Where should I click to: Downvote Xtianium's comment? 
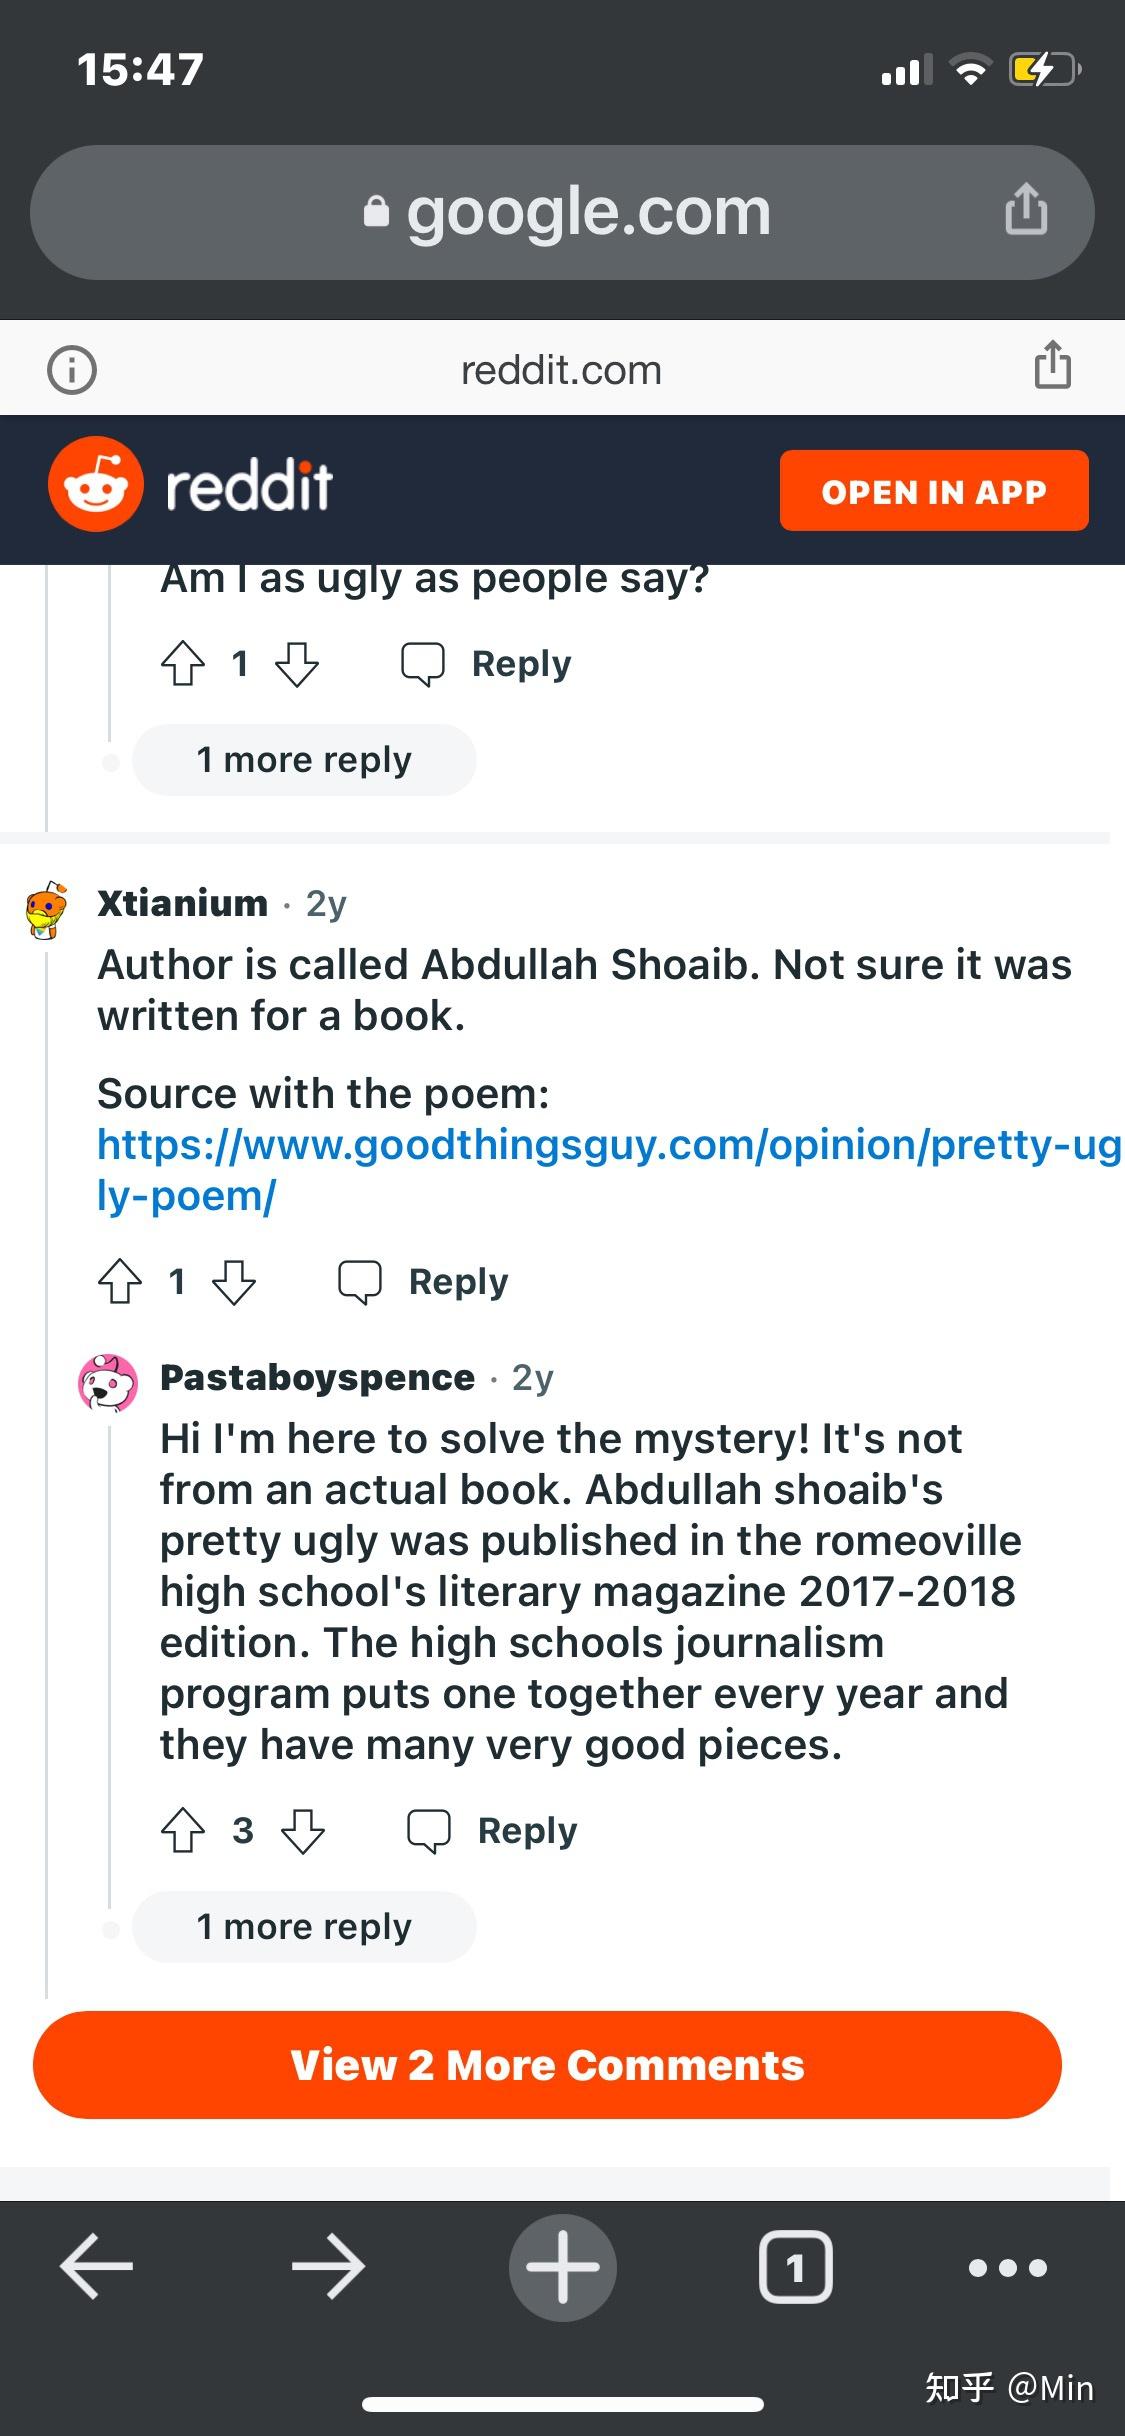(x=235, y=1282)
